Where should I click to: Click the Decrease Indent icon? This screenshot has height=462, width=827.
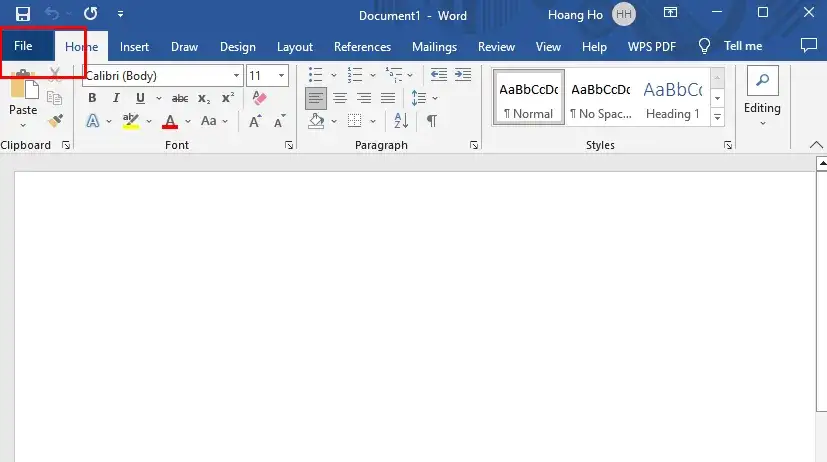click(x=439, y=75)
